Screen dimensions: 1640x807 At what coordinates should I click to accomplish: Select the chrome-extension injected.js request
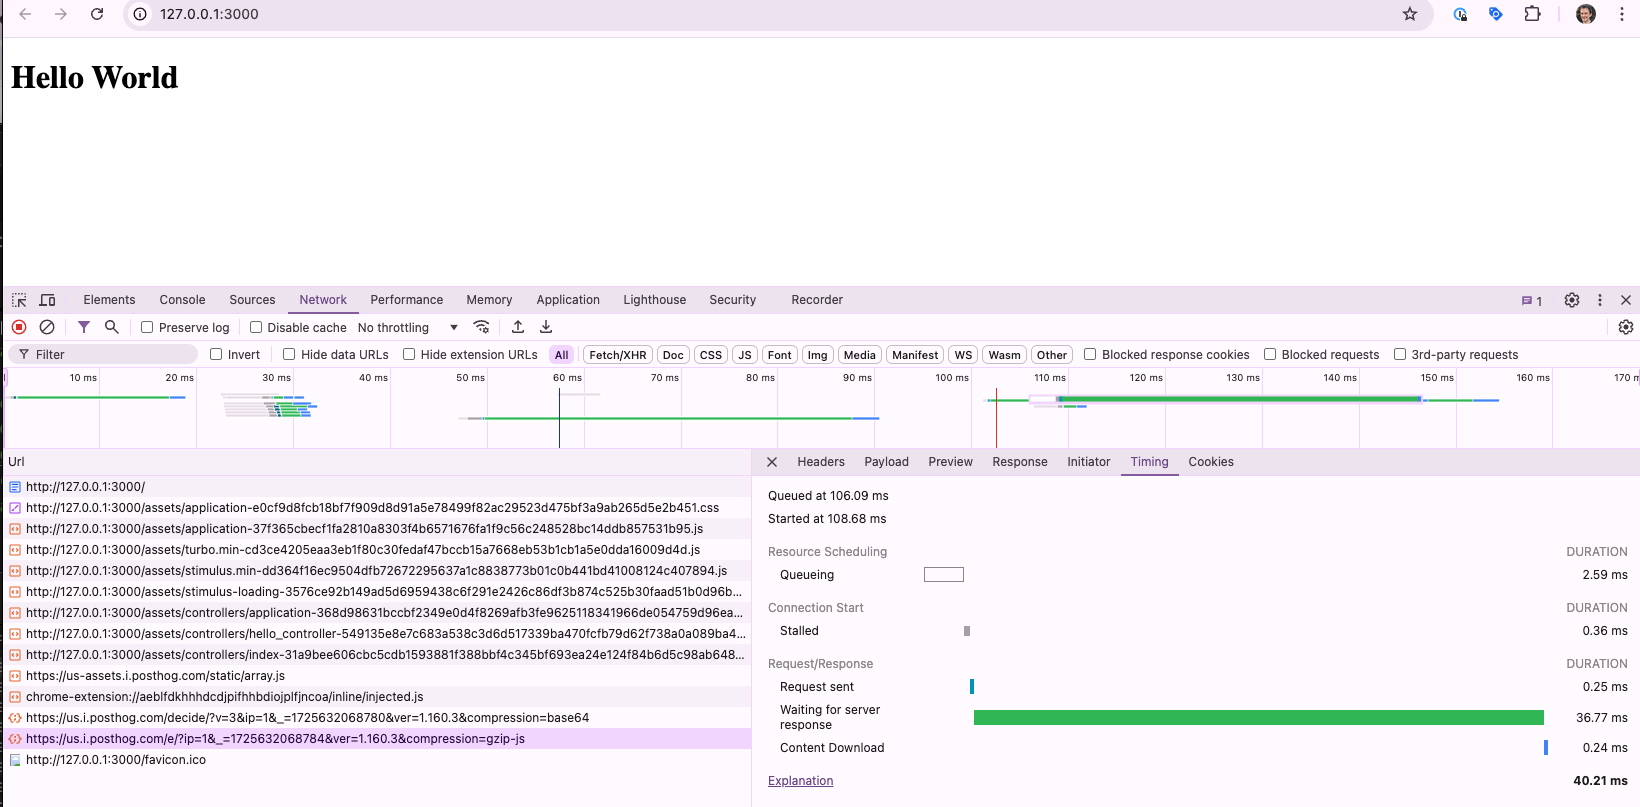(376, 697)
